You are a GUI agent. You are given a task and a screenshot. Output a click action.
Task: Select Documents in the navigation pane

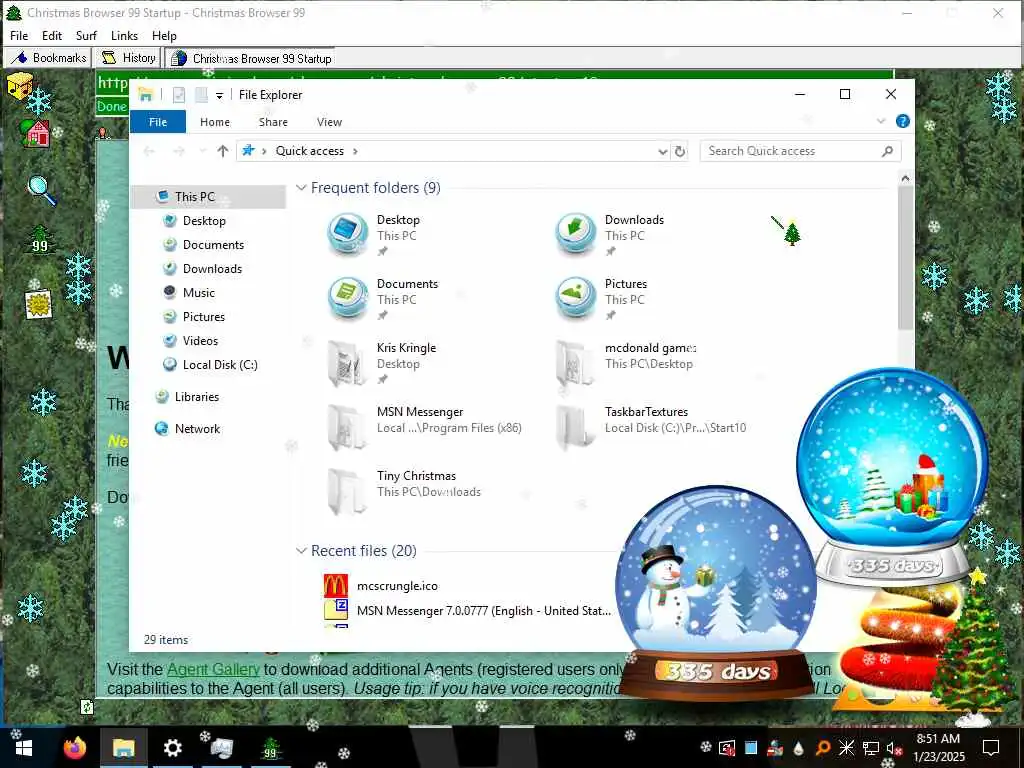[x=213, y=245]
